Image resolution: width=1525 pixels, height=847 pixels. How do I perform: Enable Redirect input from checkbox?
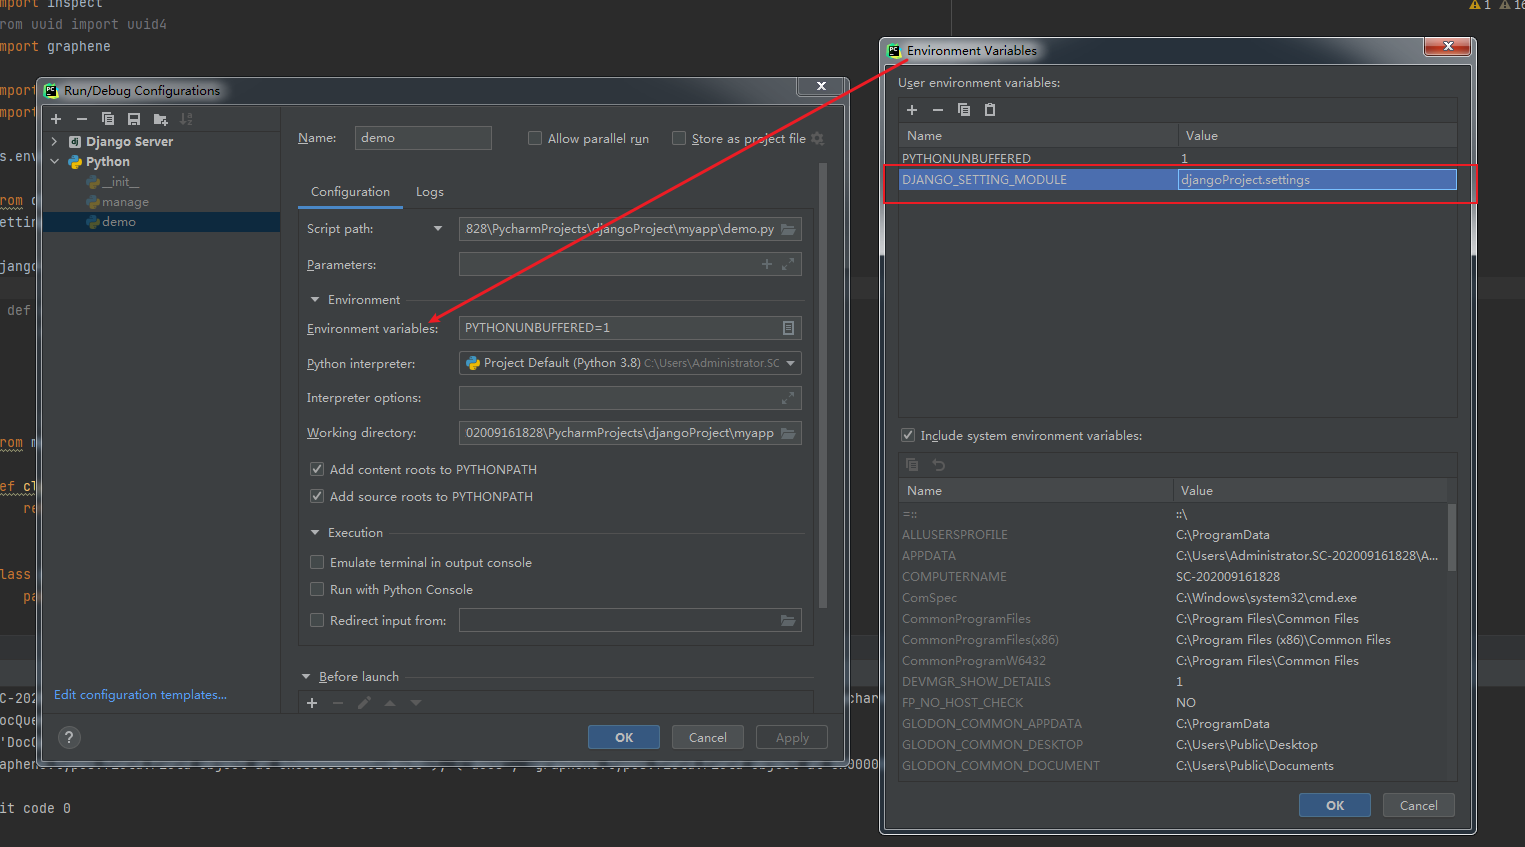317,620
